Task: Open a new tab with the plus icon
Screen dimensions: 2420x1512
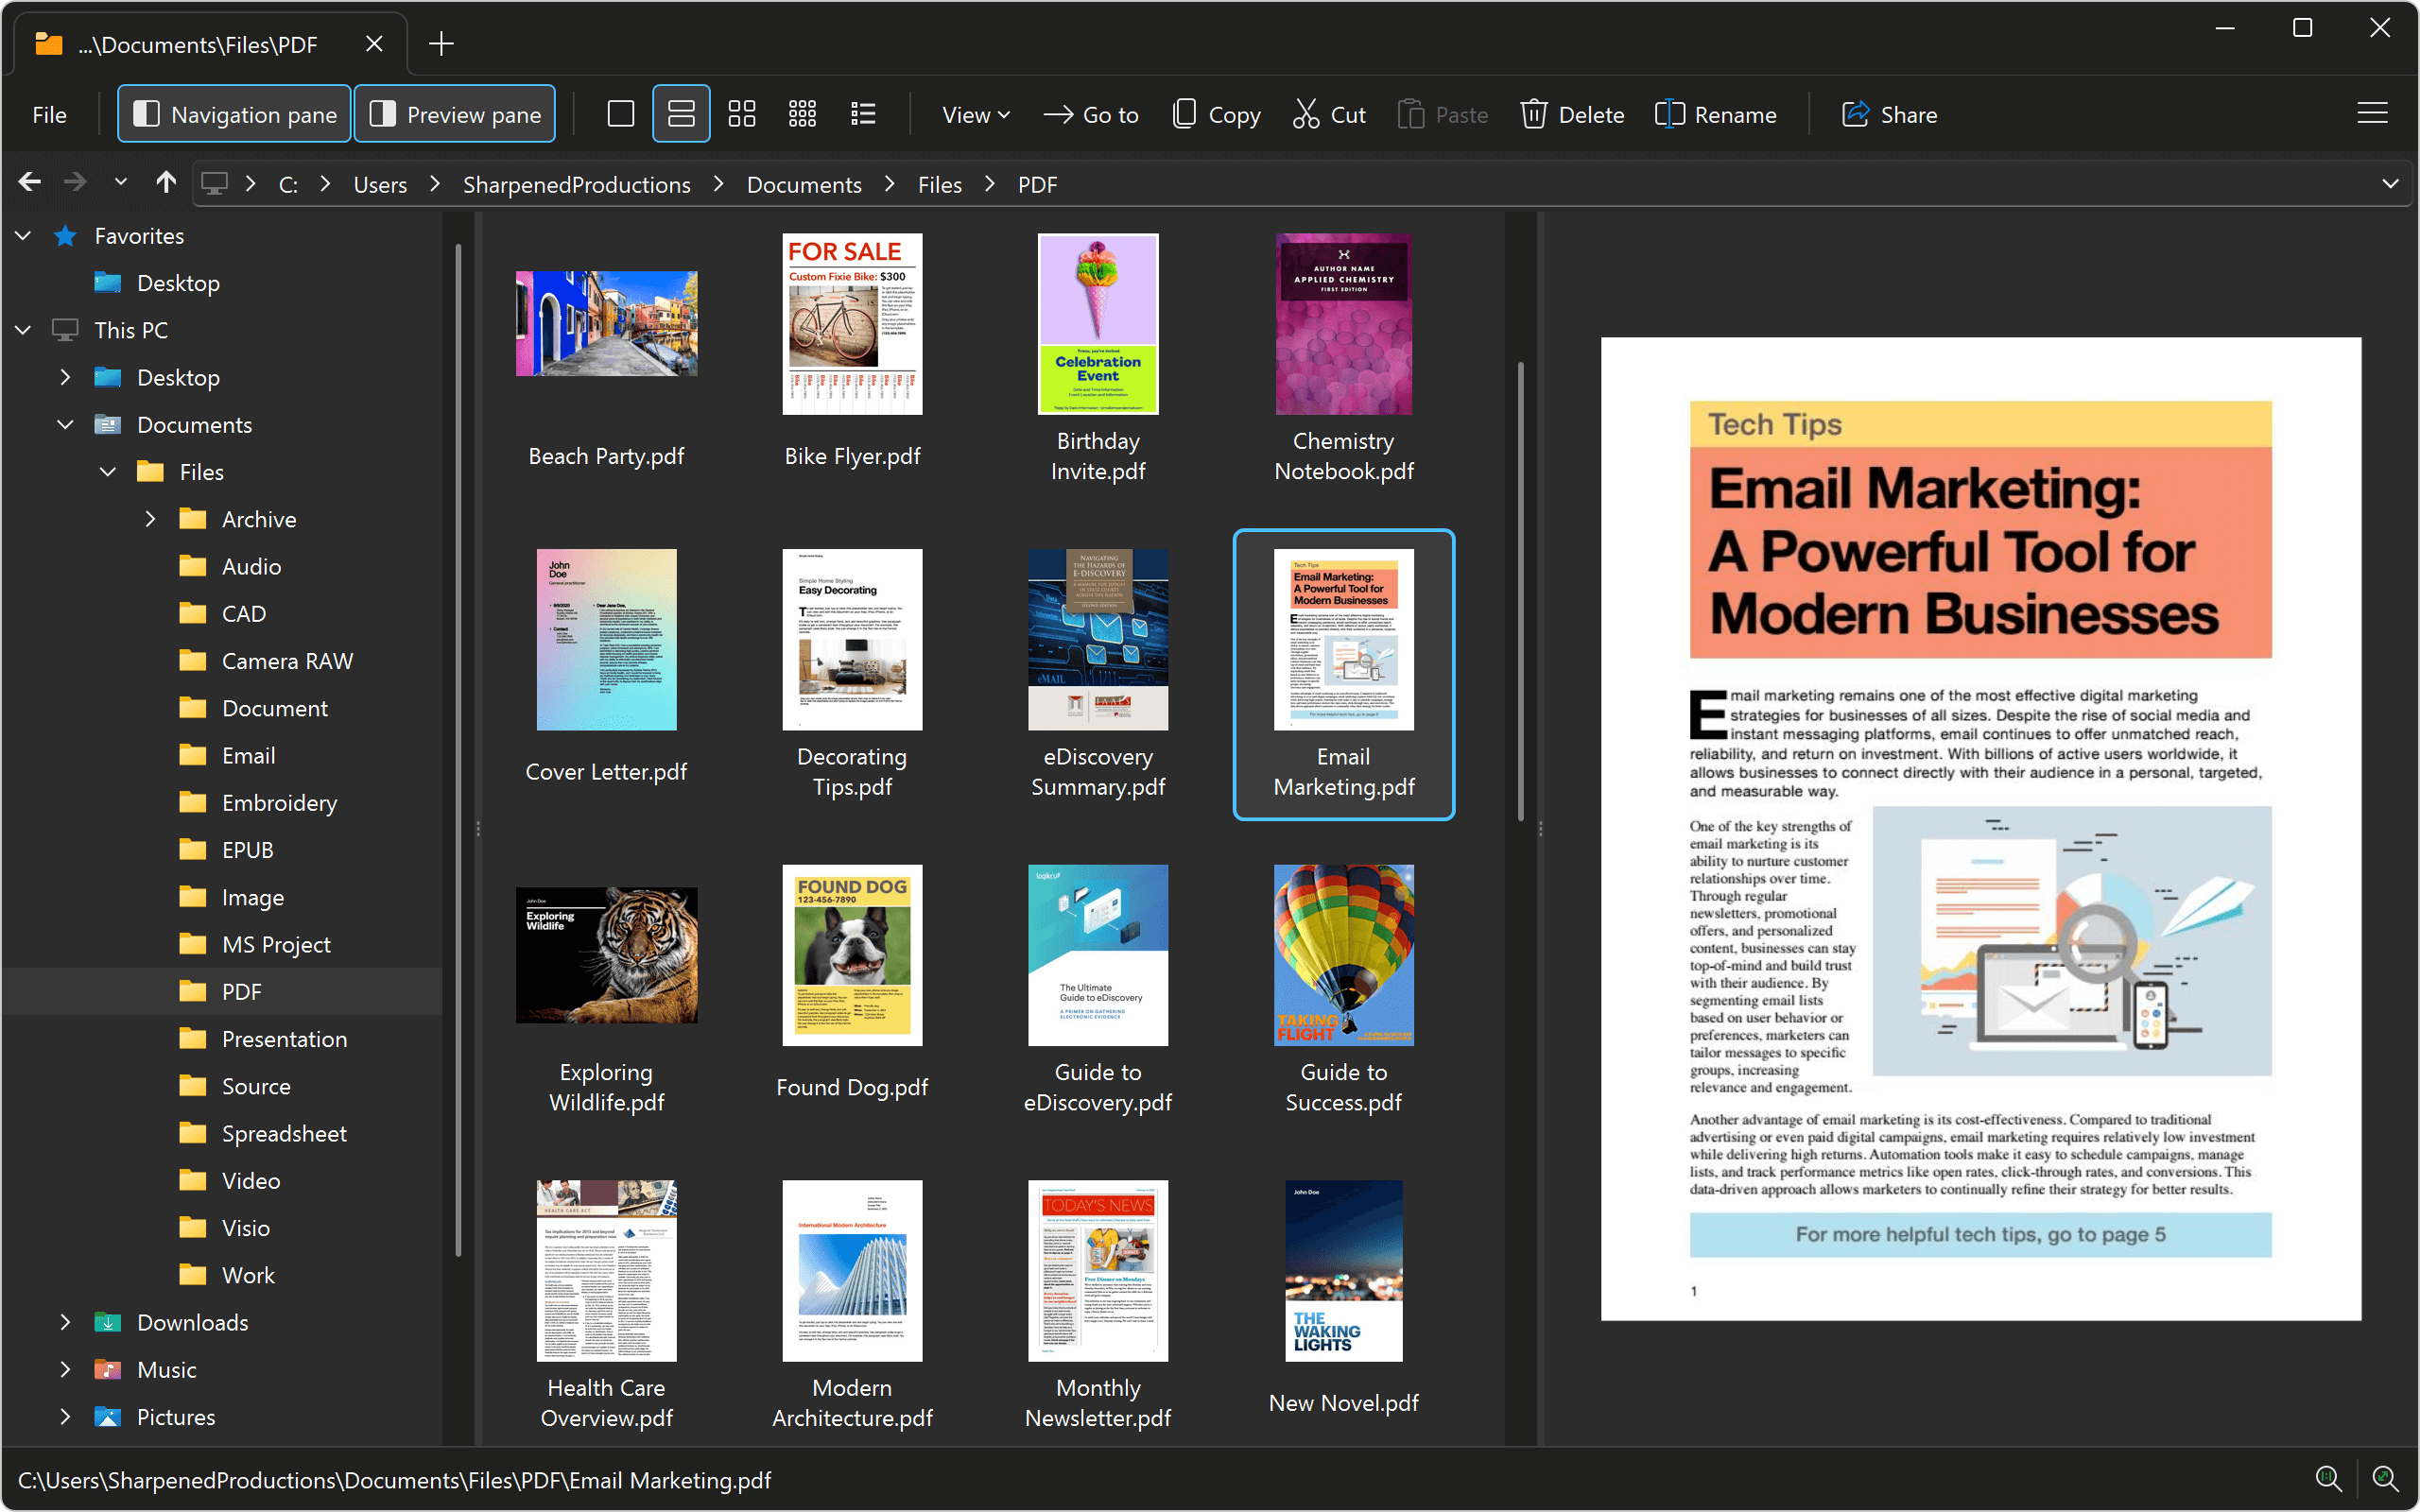Action: [x=441, y=43]
